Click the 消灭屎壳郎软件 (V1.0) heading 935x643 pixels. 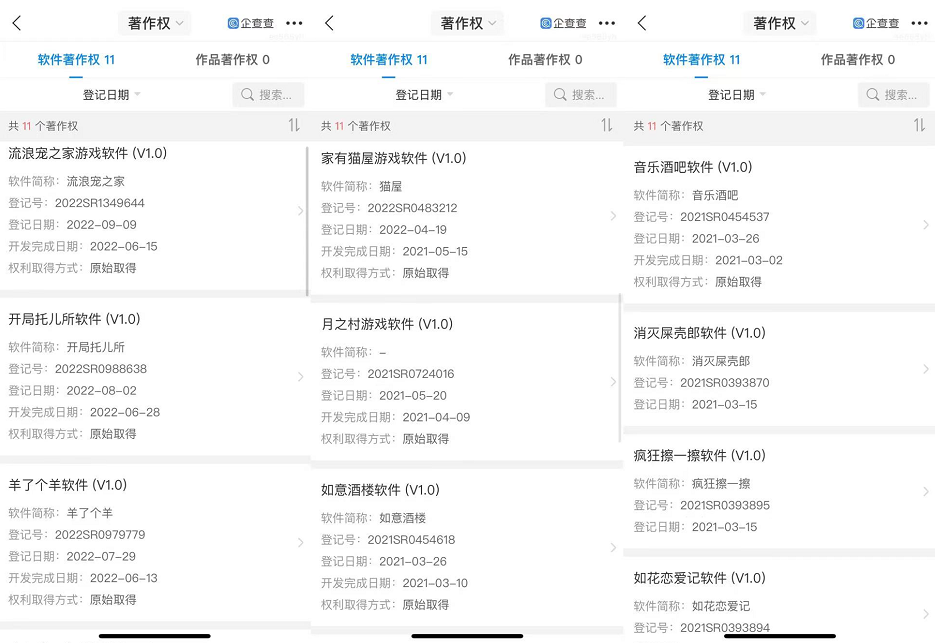point(699,333)
